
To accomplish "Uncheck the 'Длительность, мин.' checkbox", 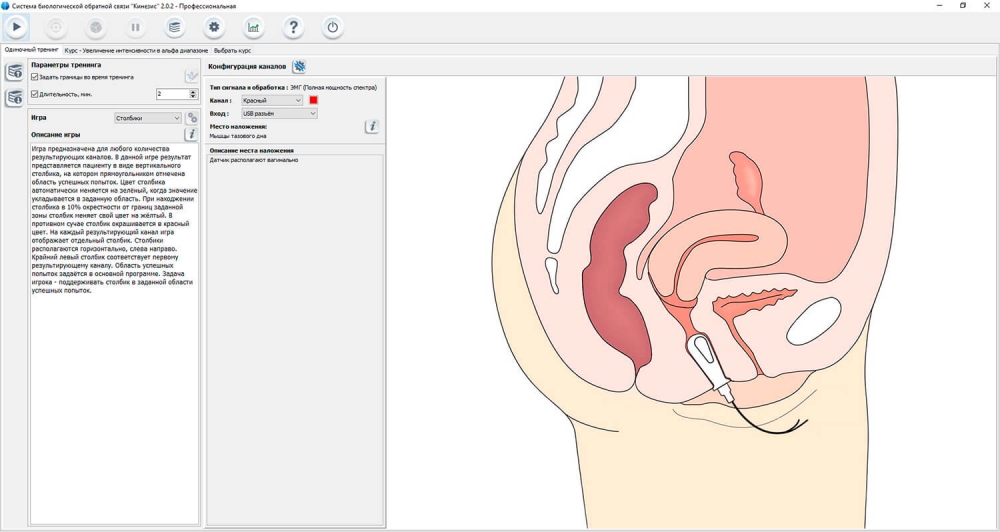I will coord(35,94).
